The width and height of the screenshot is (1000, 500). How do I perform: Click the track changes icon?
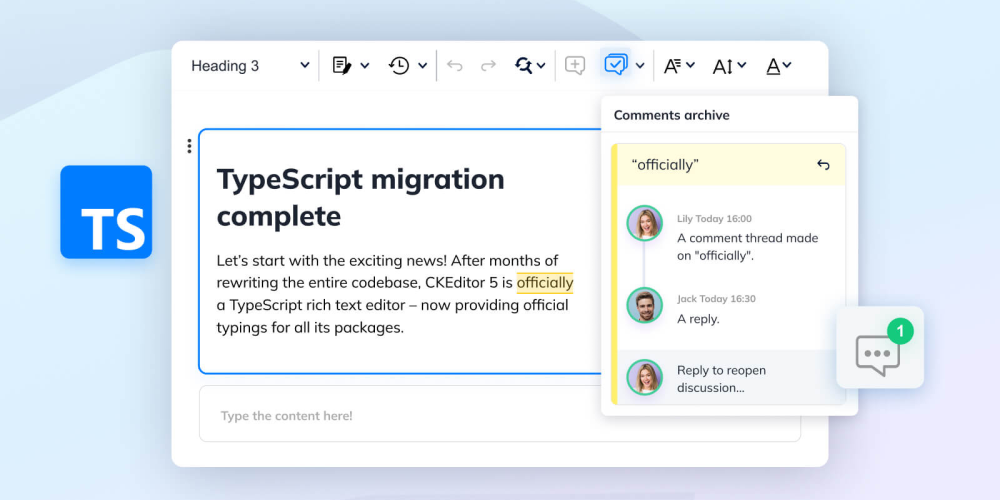[x=342, y=65]
